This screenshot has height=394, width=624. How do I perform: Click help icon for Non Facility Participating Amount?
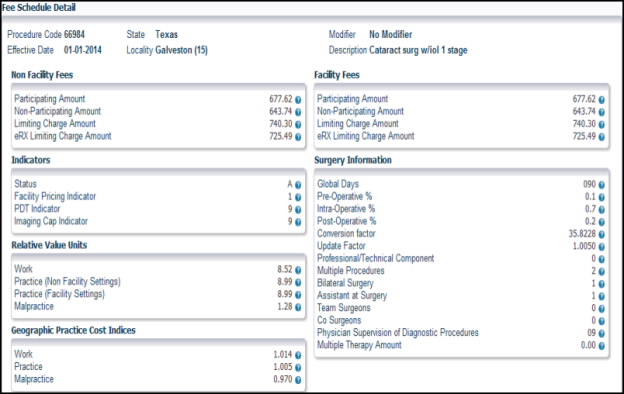(x=298, y=100)
